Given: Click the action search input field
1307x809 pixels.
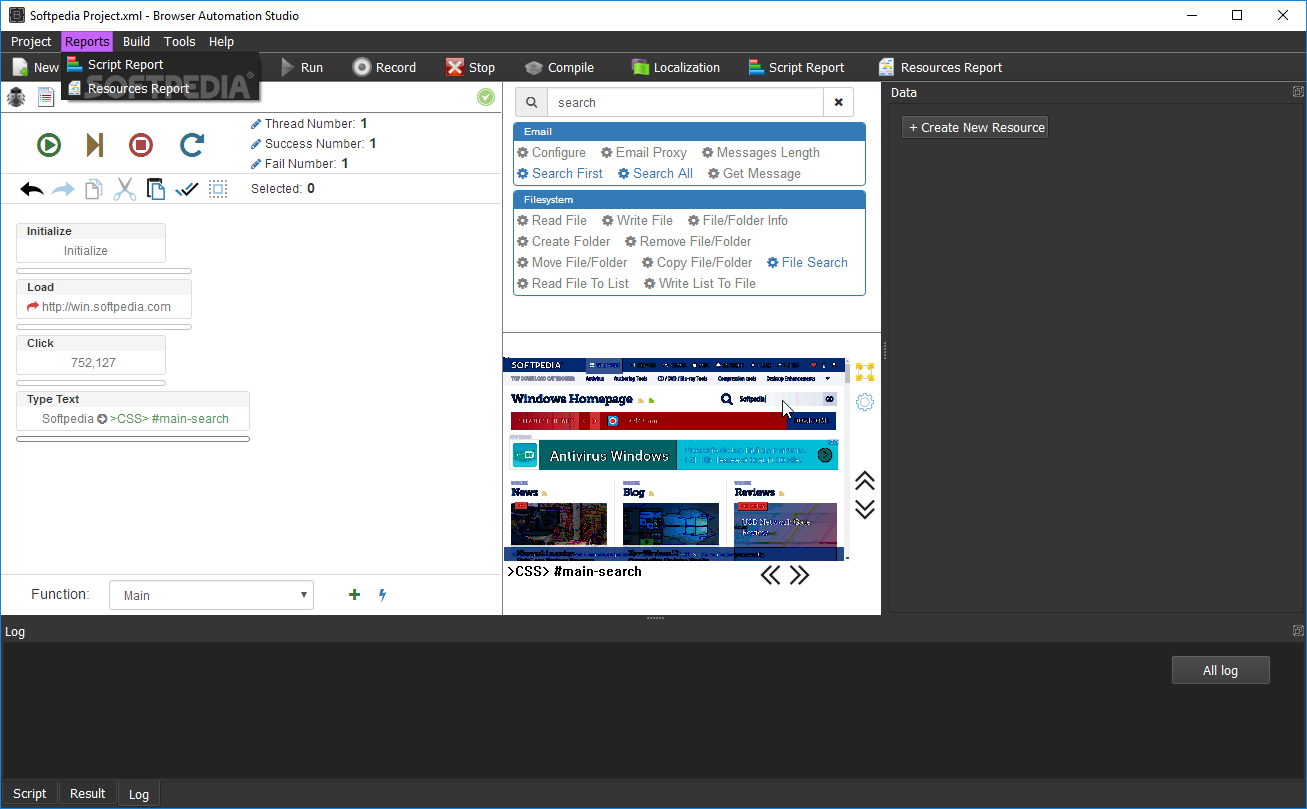Looking at the screenshot, I should click(x=685, y=102).
